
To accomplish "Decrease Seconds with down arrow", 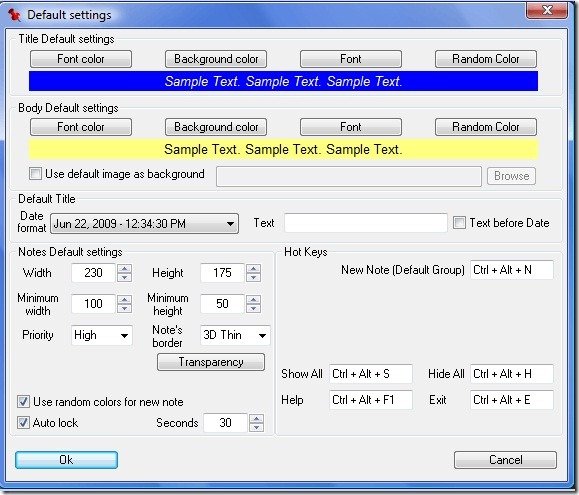I will 256,427.
